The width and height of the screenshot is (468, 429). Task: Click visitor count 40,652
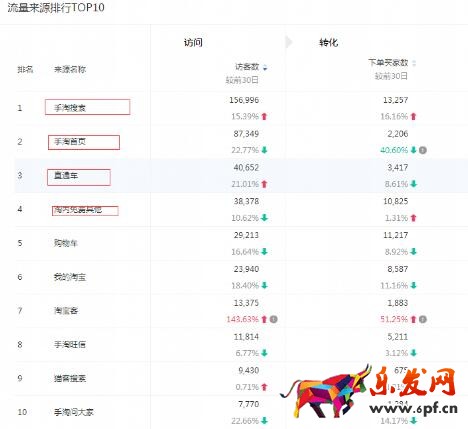246,168
